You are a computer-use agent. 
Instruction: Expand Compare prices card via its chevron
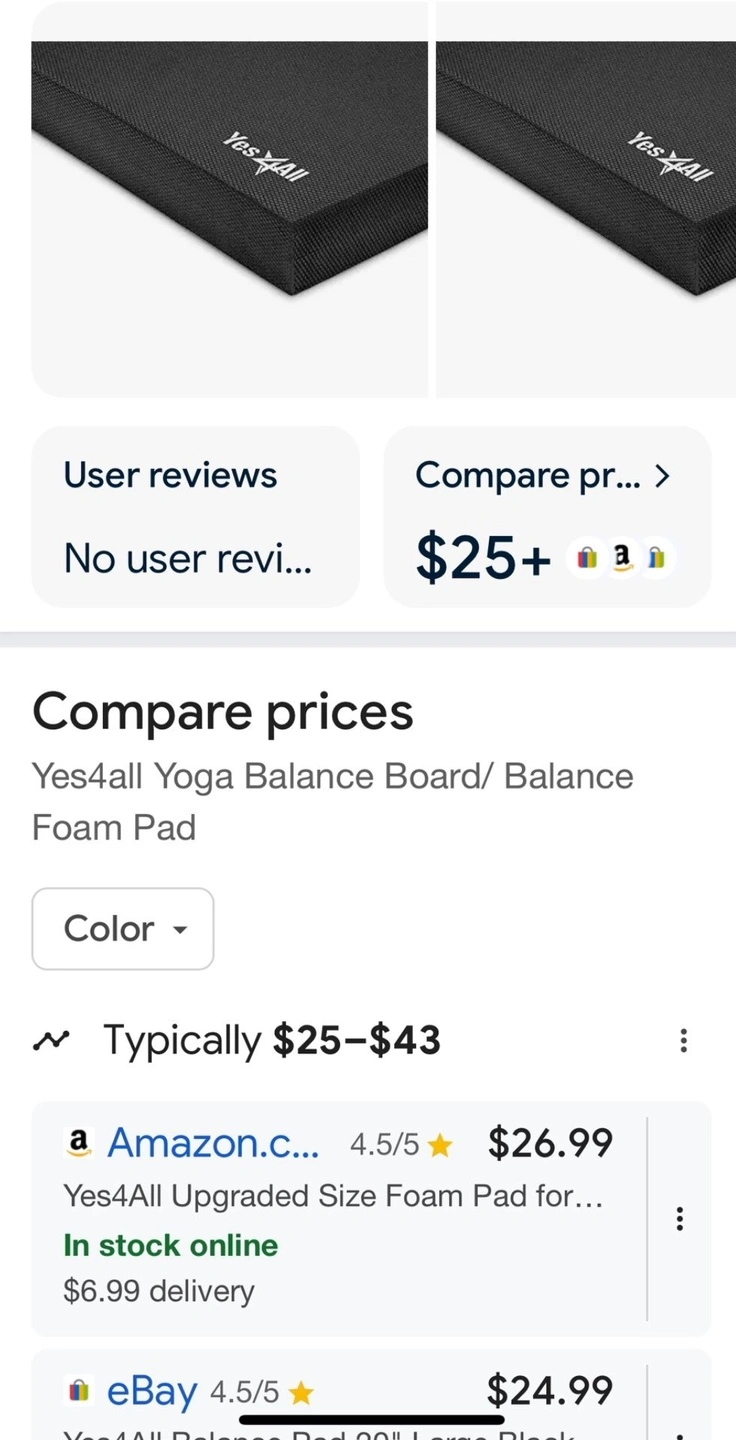[661, 476]
